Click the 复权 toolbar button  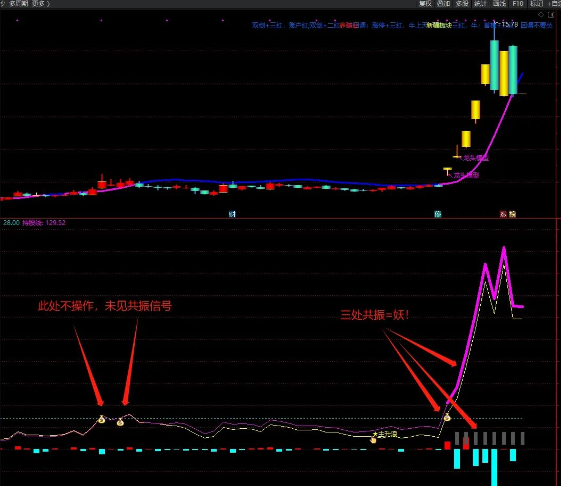425,4
